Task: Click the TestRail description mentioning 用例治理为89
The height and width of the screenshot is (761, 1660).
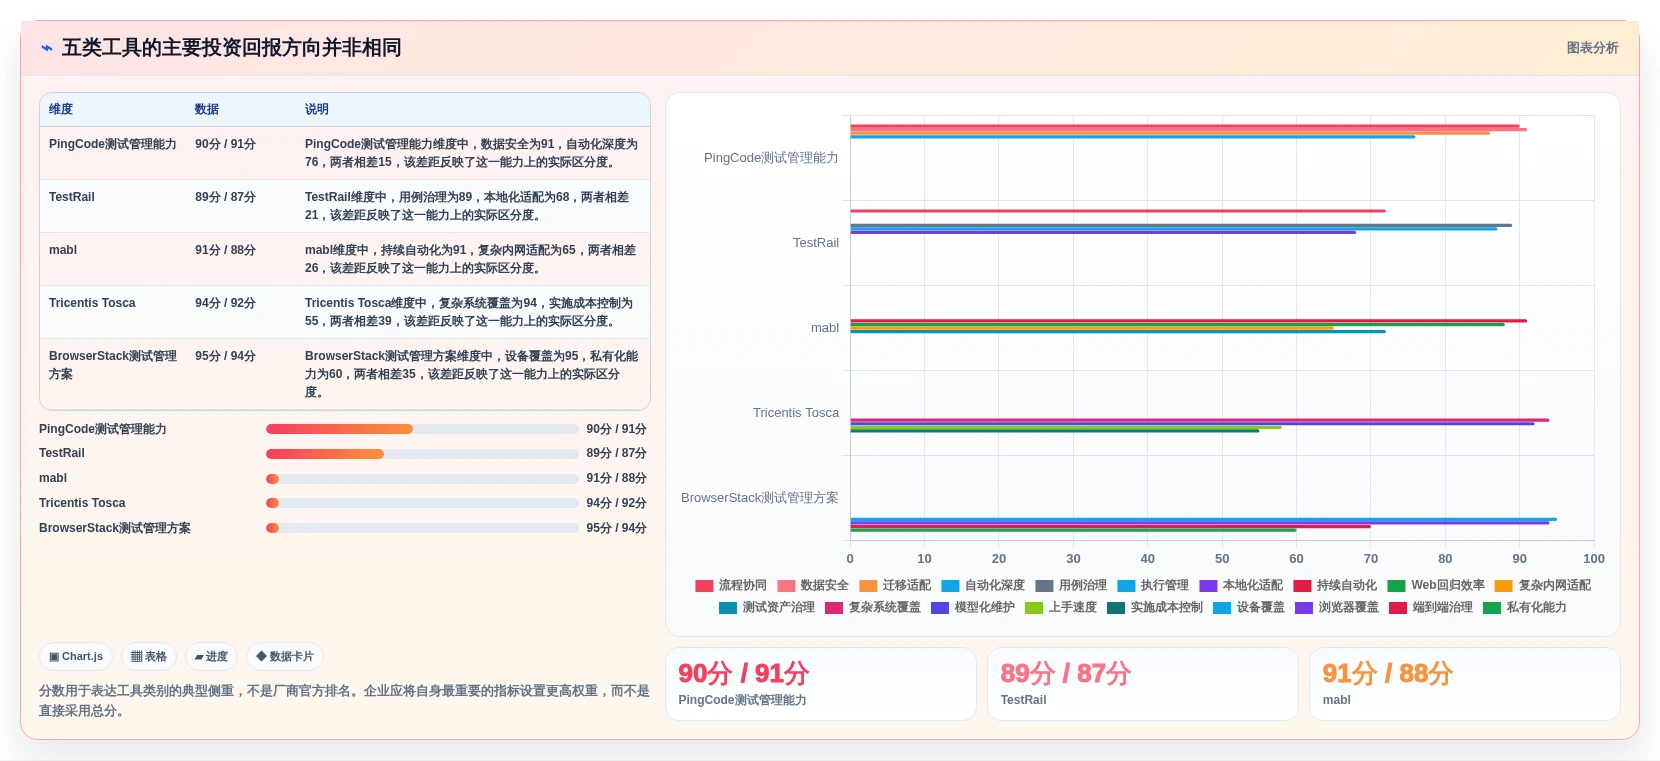Action: tap(468, 206)
